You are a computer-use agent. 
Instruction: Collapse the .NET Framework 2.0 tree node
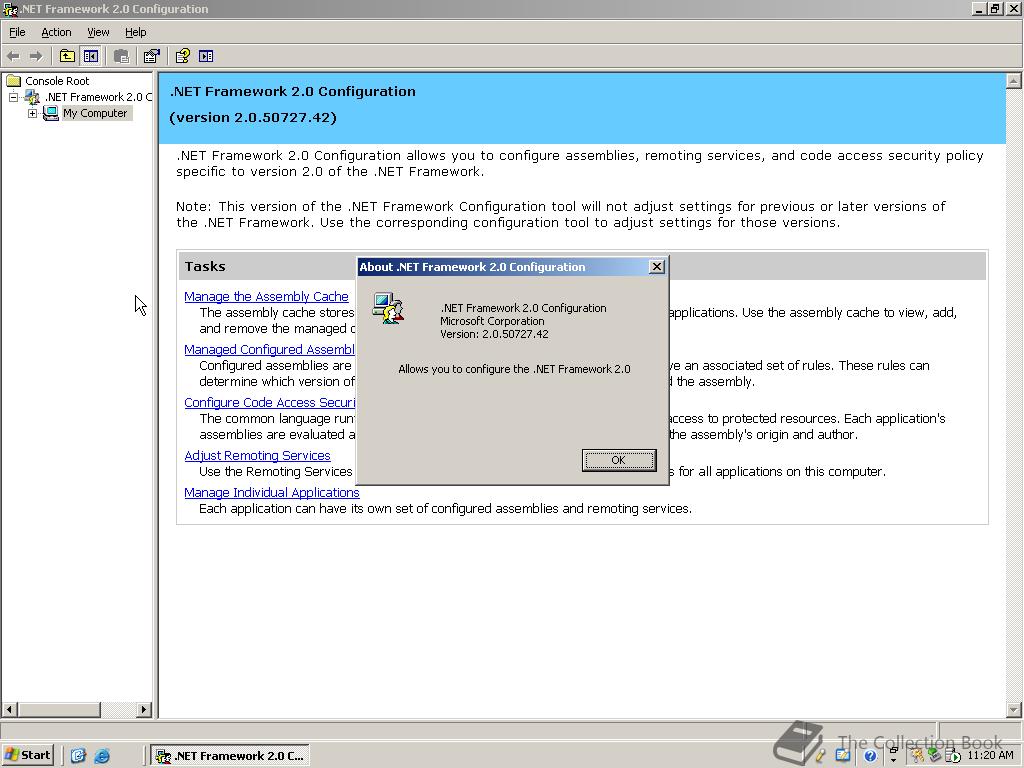tap(13, 97)
